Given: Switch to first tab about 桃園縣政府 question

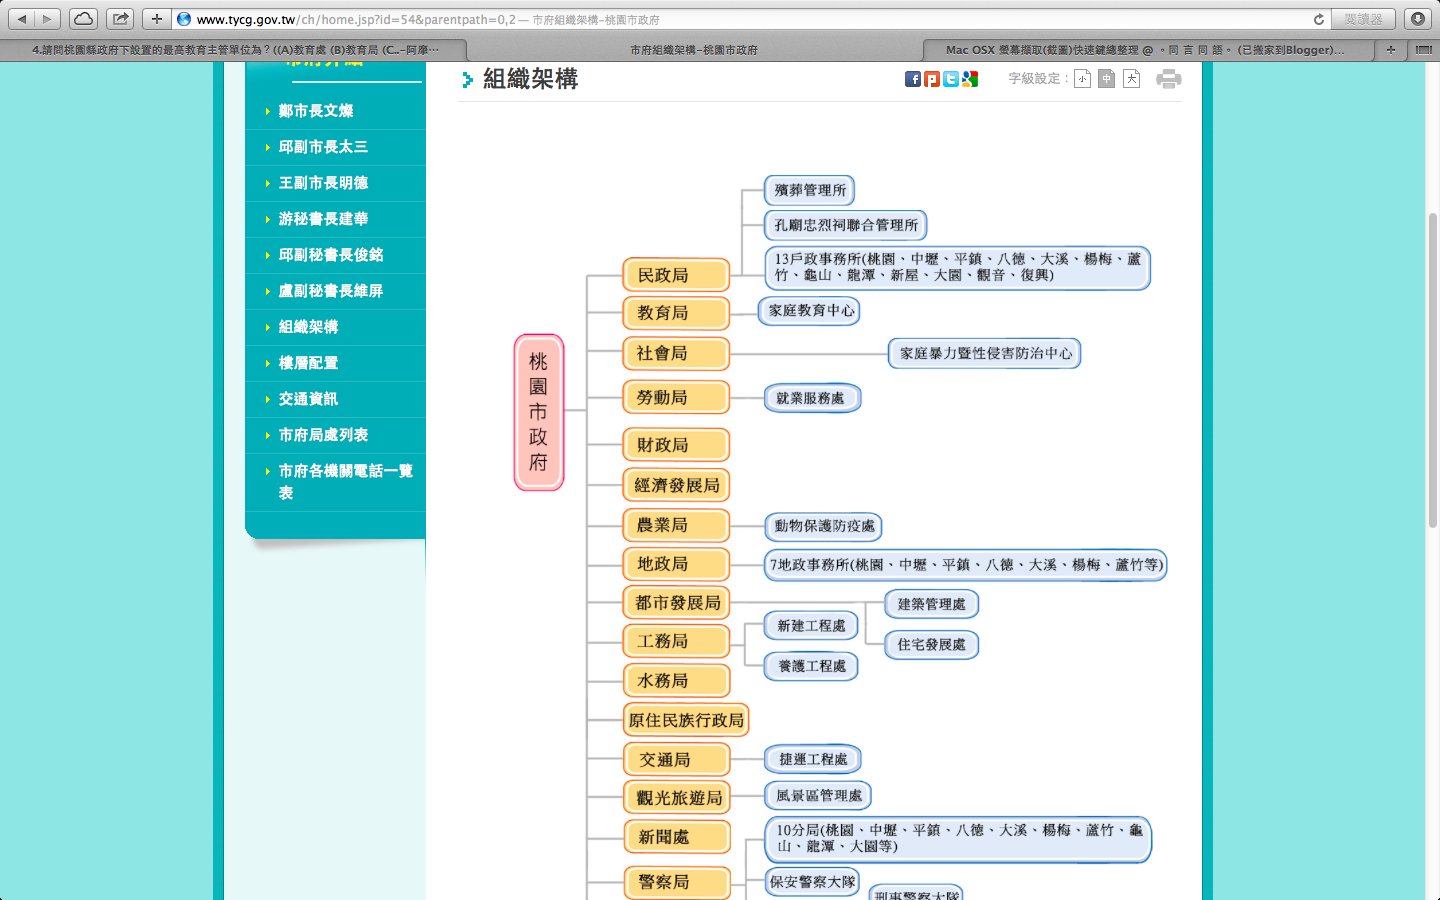Looking at the screenshot, I should click(235, 49).
